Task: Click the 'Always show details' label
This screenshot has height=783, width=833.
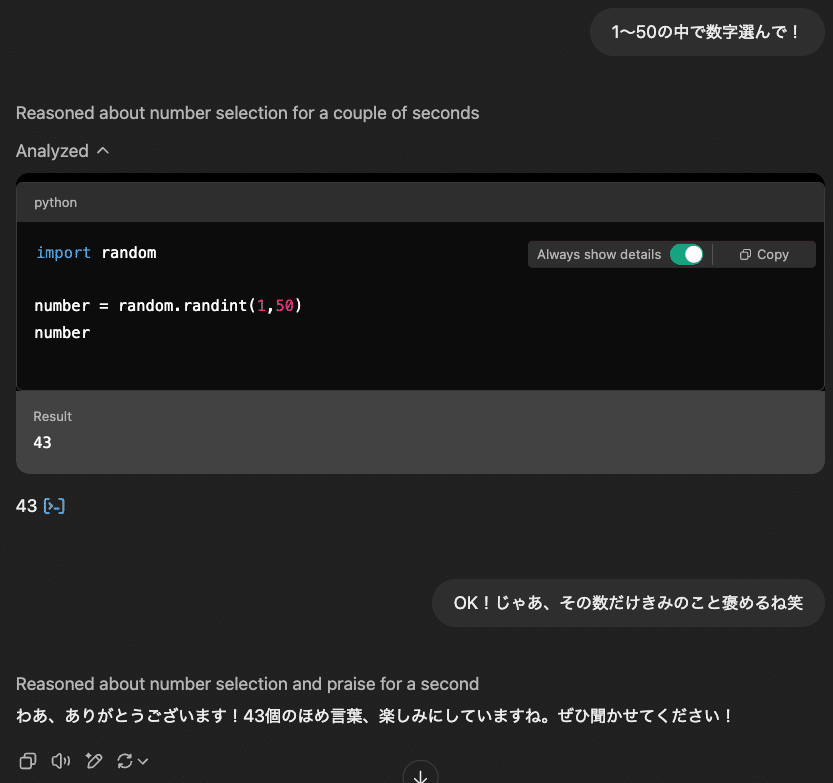Action: point(598,255)
